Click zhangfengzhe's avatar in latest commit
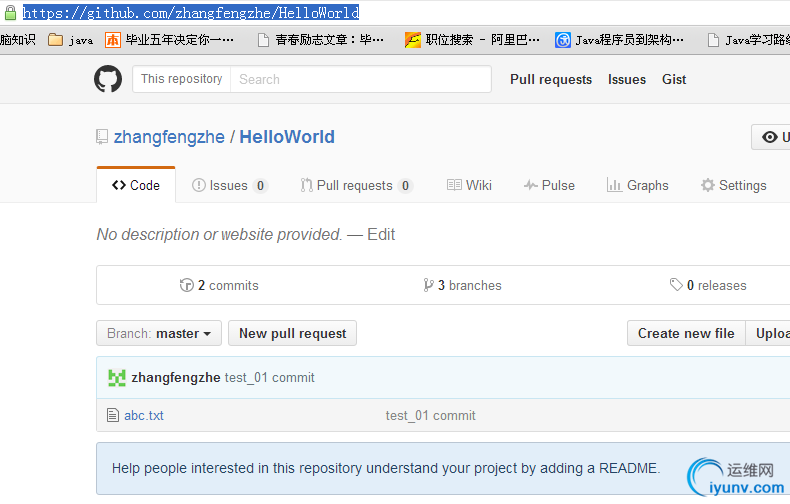Image resolution: width=790 pixels, height=504 pixels. pyautogui.click(x=117, y=377)
